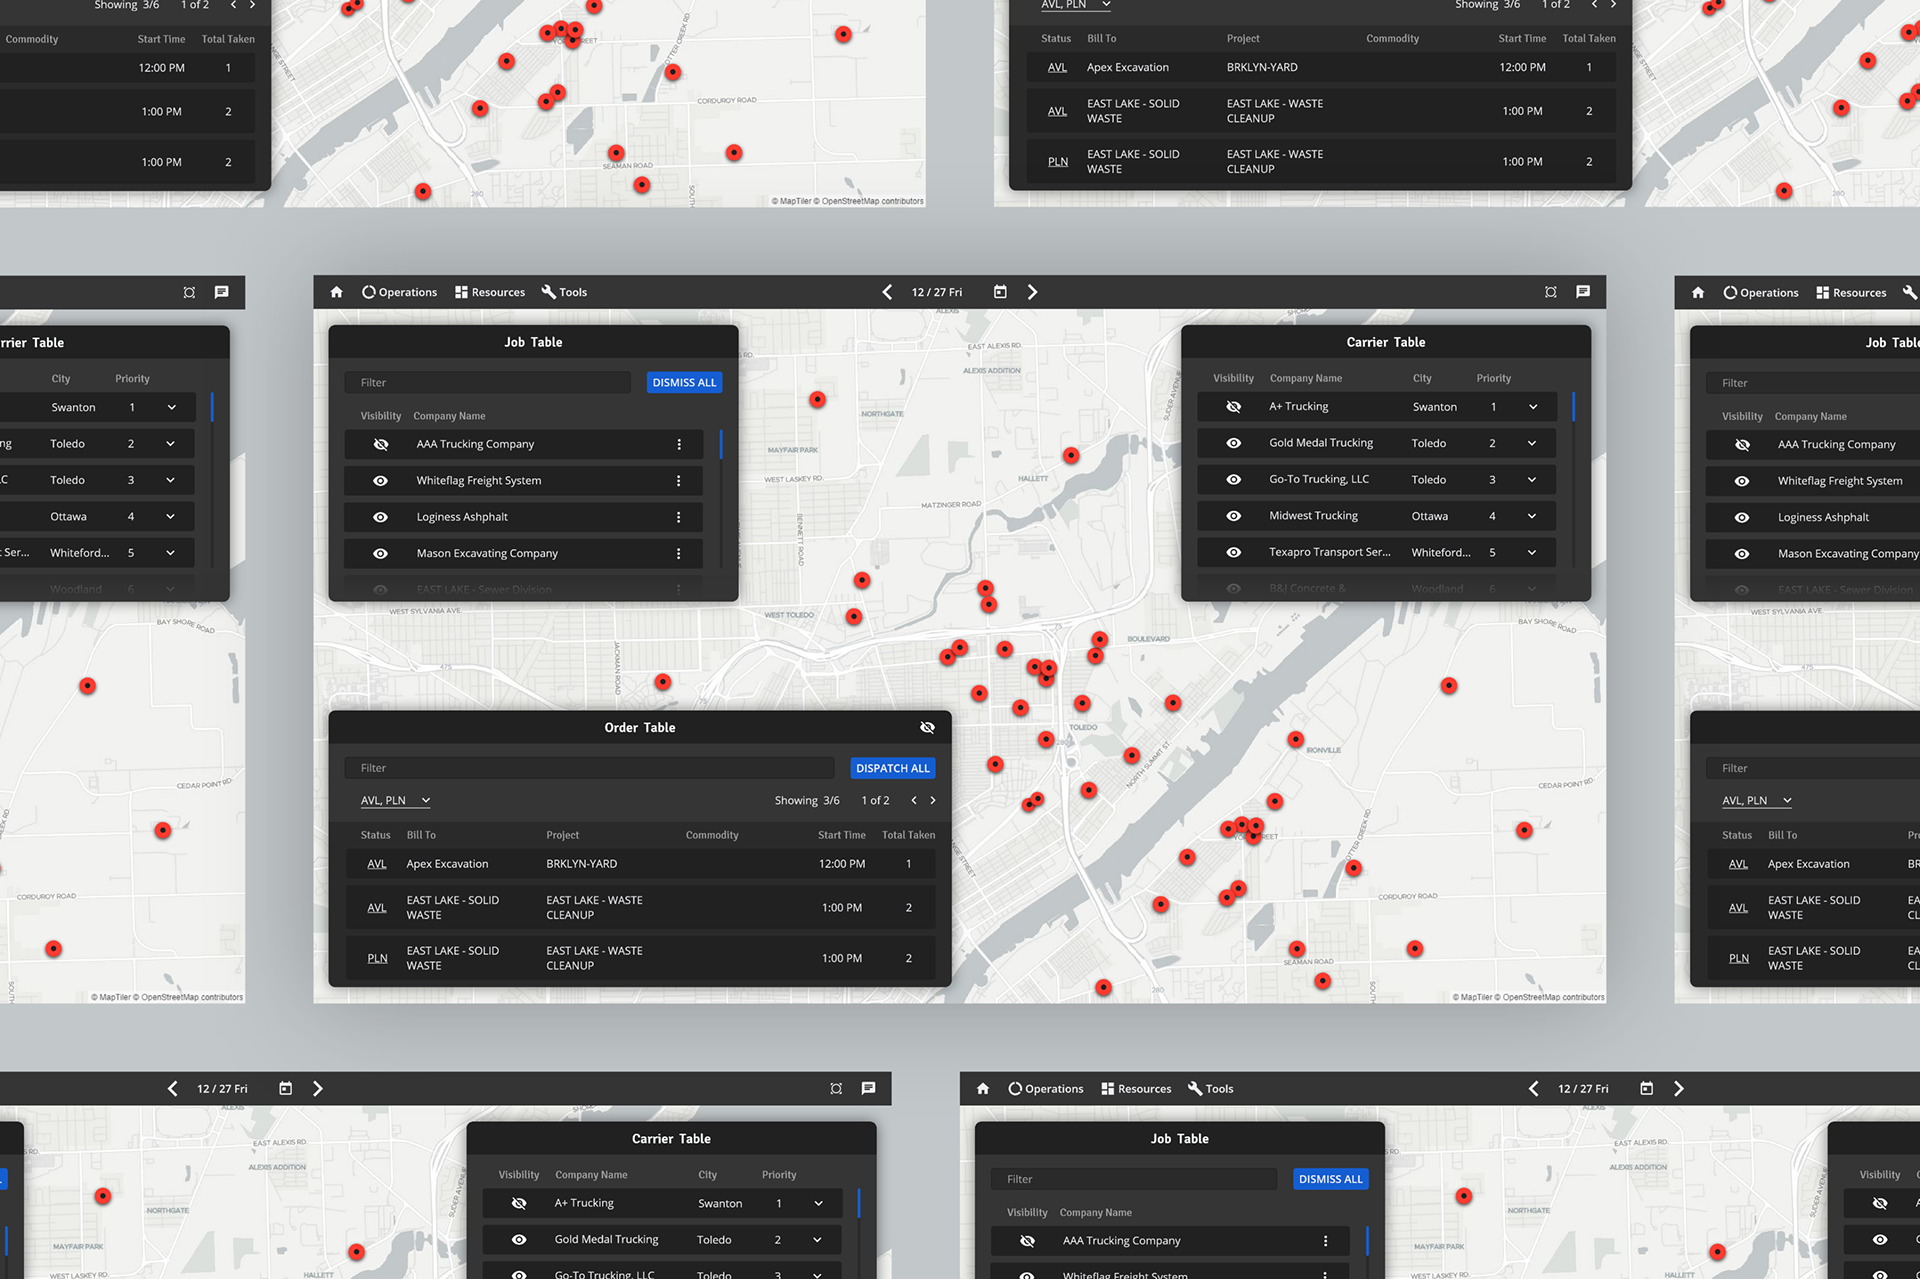This screenshot has height=1279, width=1920.
Task: Toggle visibility of Gold Medal Trucking carrier
Action: click(x=1233, y=443)
